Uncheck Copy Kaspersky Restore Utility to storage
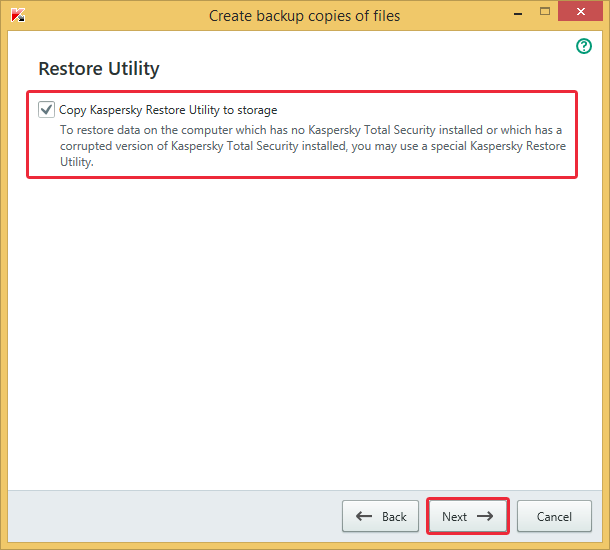The width and height of the screenshot is (610, 550). point(46,109)
